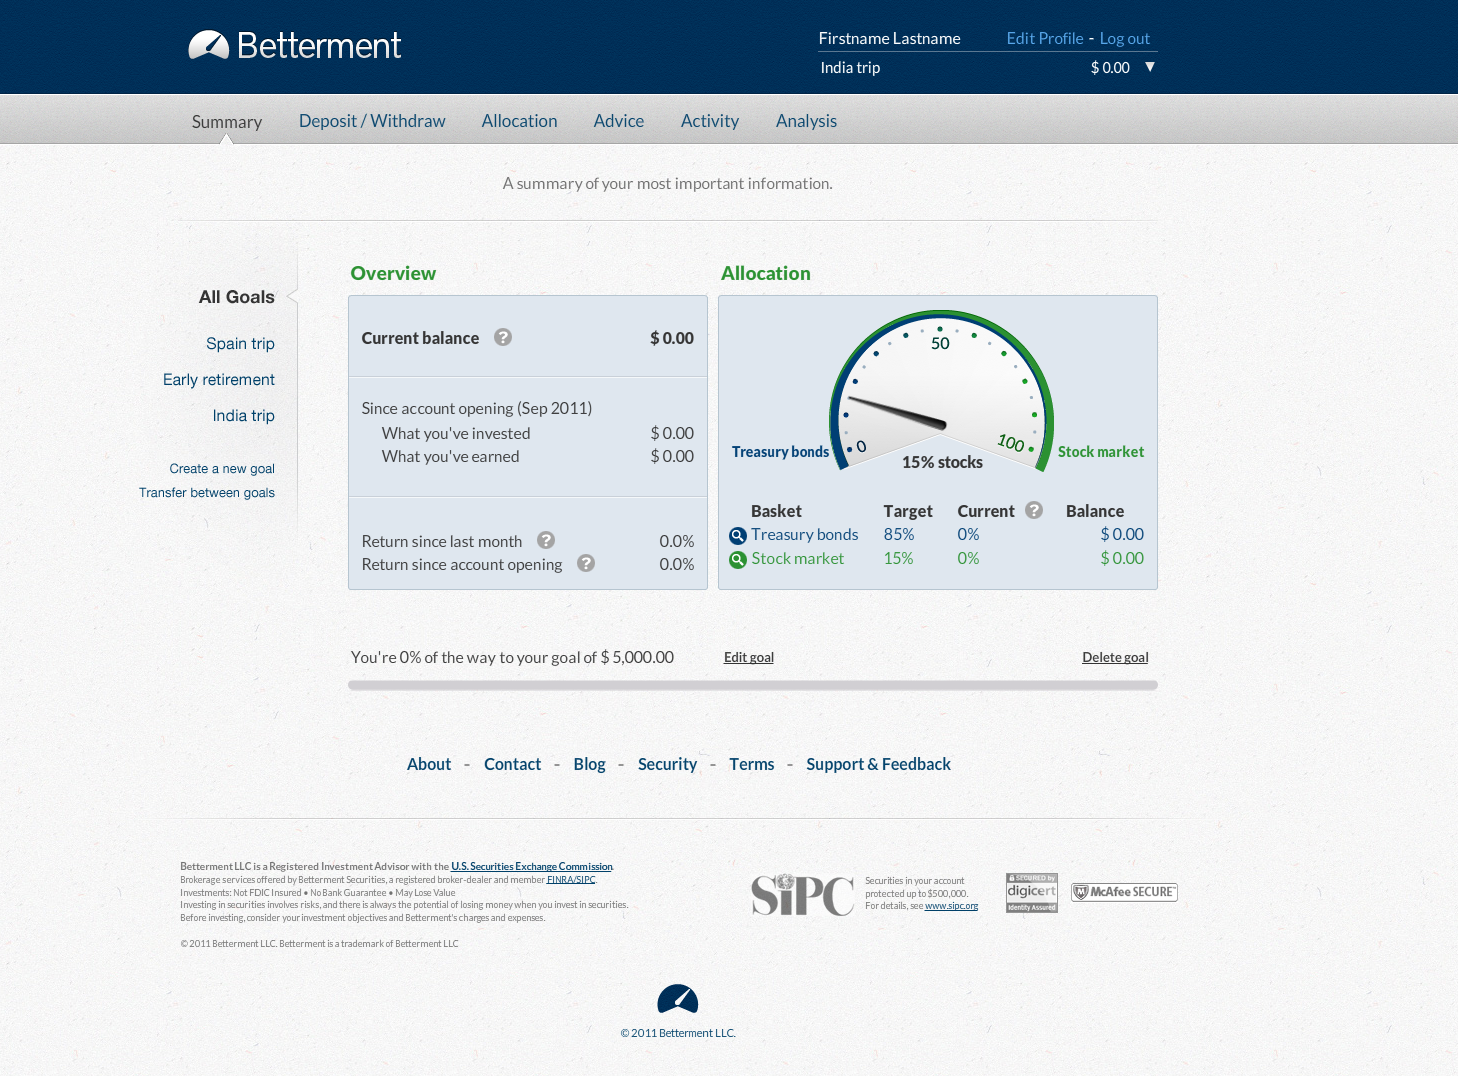Click the FINRA/SIPC link
The height and width of the screenshot is (1076, 1458).
pos(571,880)
